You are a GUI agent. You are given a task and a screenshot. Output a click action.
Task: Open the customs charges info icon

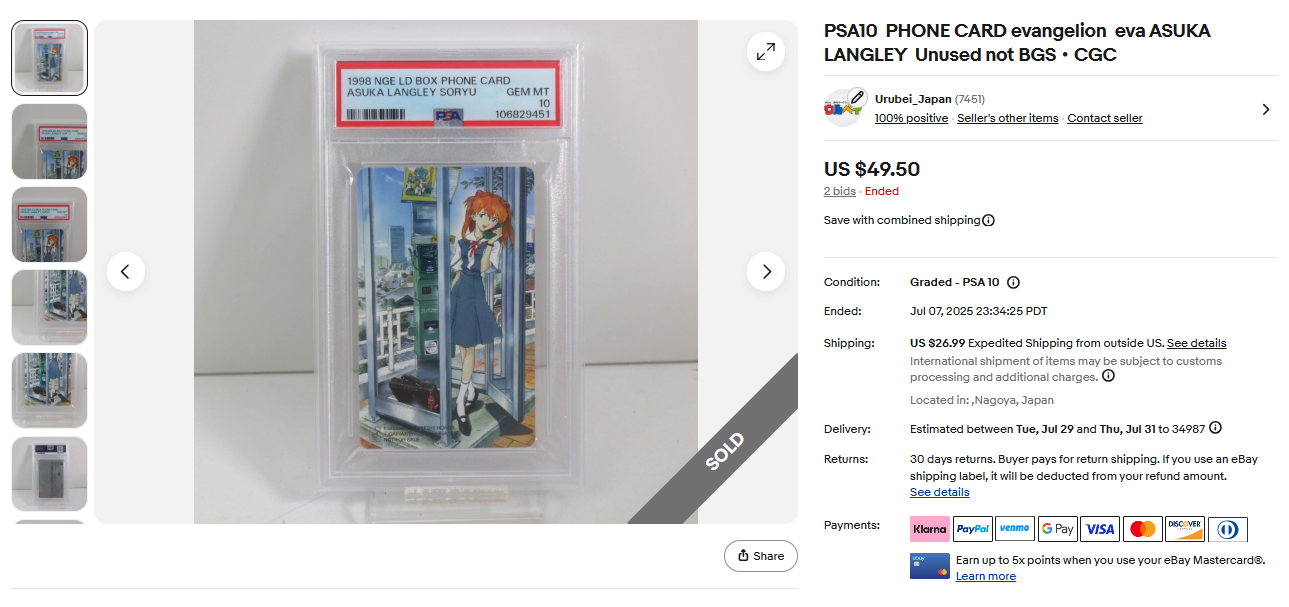click(1108, 377)
